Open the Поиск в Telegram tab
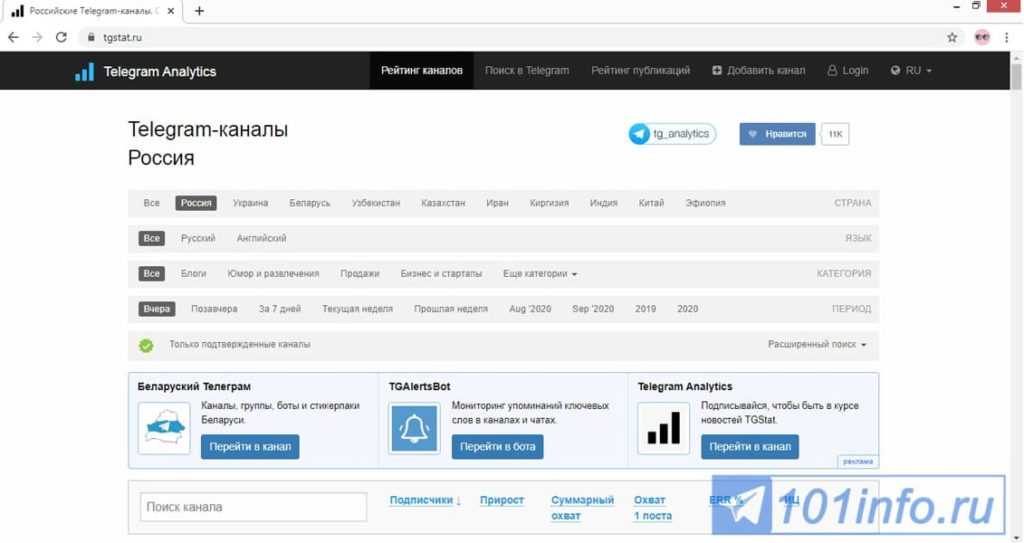The height and width of the screenshot is (543, 1024). 526,71
